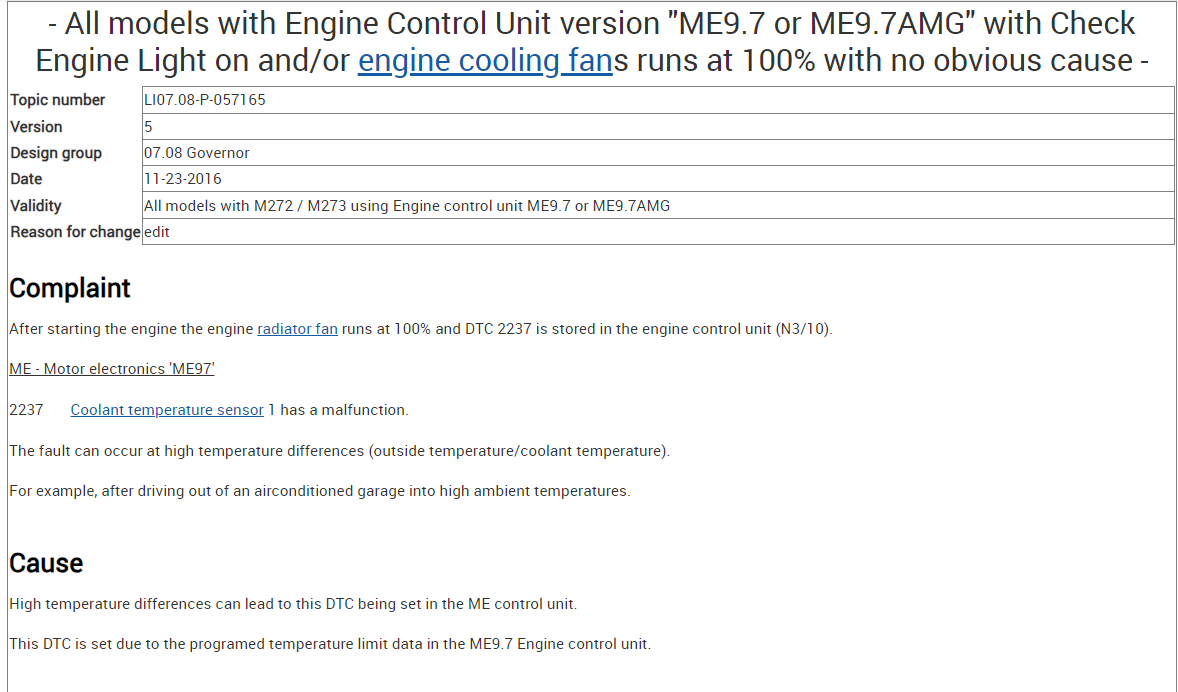Click the paragraph about programed temperature limit data
1178x692 pixels.
coord(330,644)
